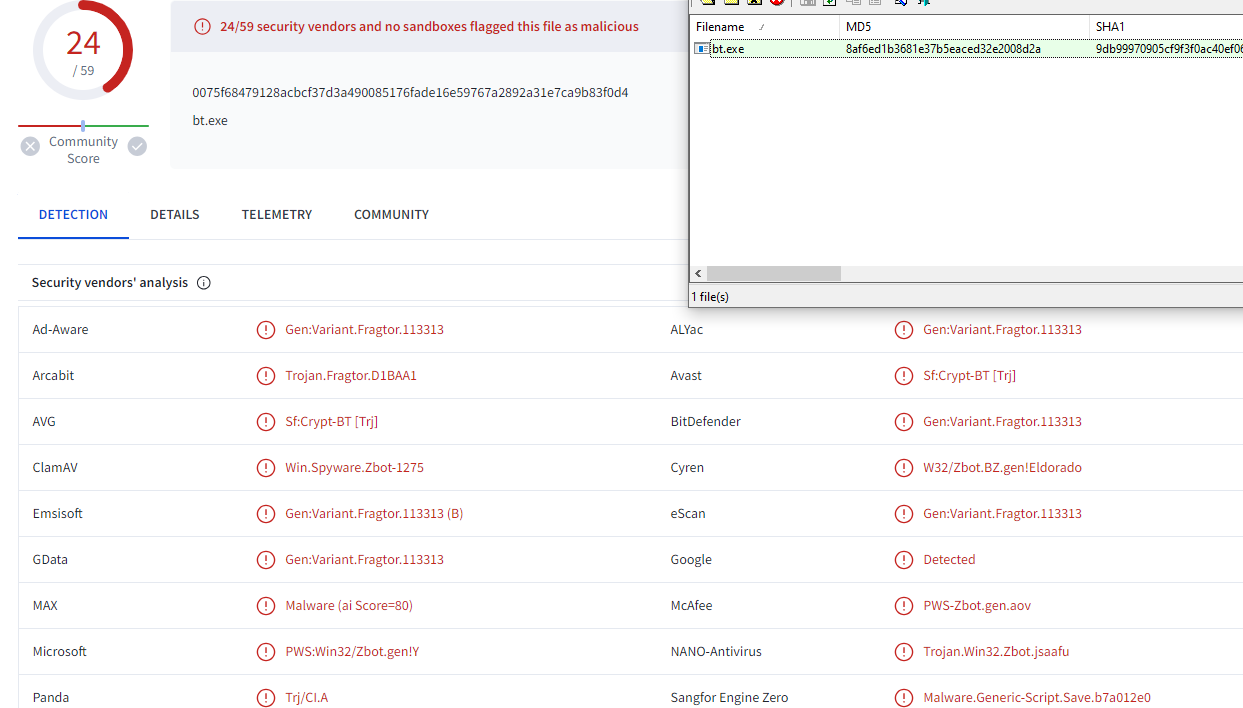Click the Ad-Aware vendor name
The height and width of the screenshot is (708, 1243).
click(60, 330)
